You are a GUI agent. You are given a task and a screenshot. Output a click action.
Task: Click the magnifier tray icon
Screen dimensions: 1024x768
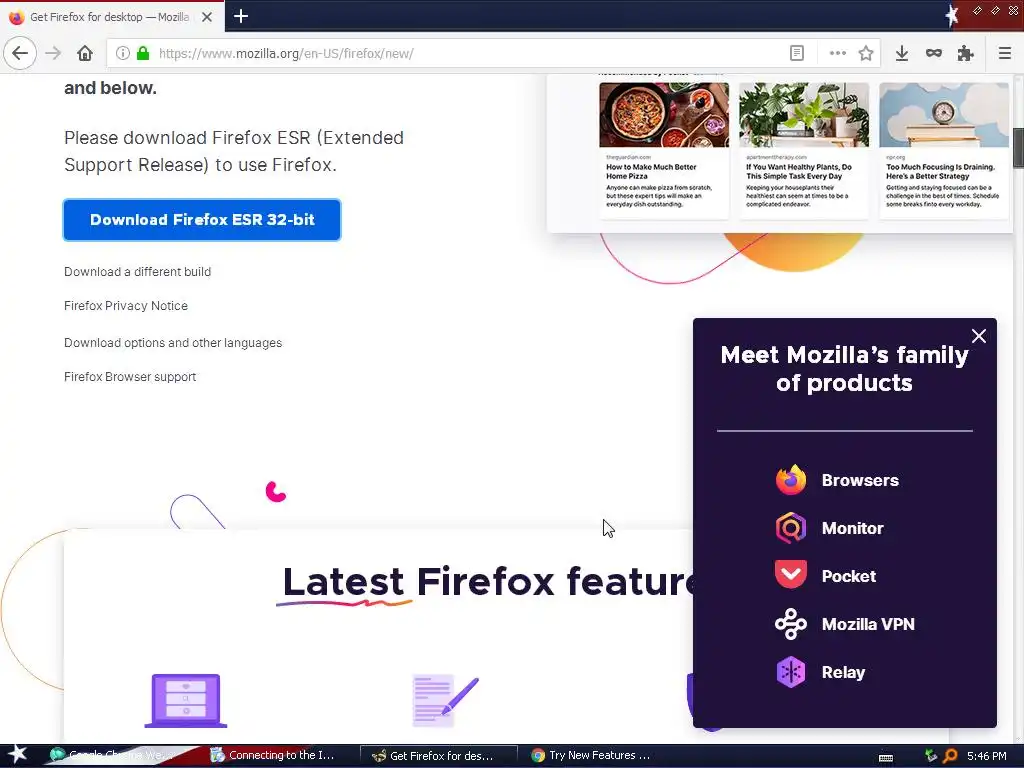tap(951, 756)
